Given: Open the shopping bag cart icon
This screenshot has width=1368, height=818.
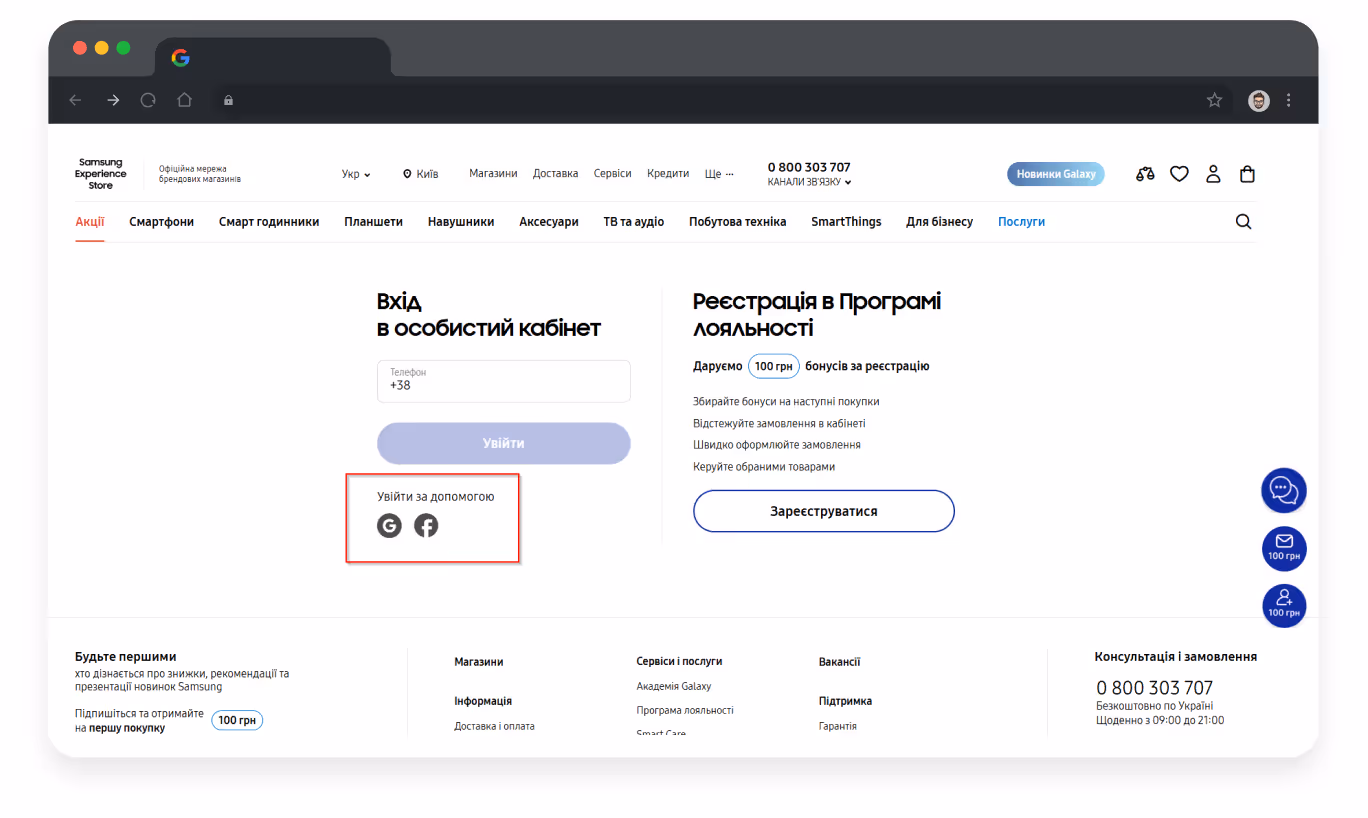Looking at the screenshot, I should 1247,174.
